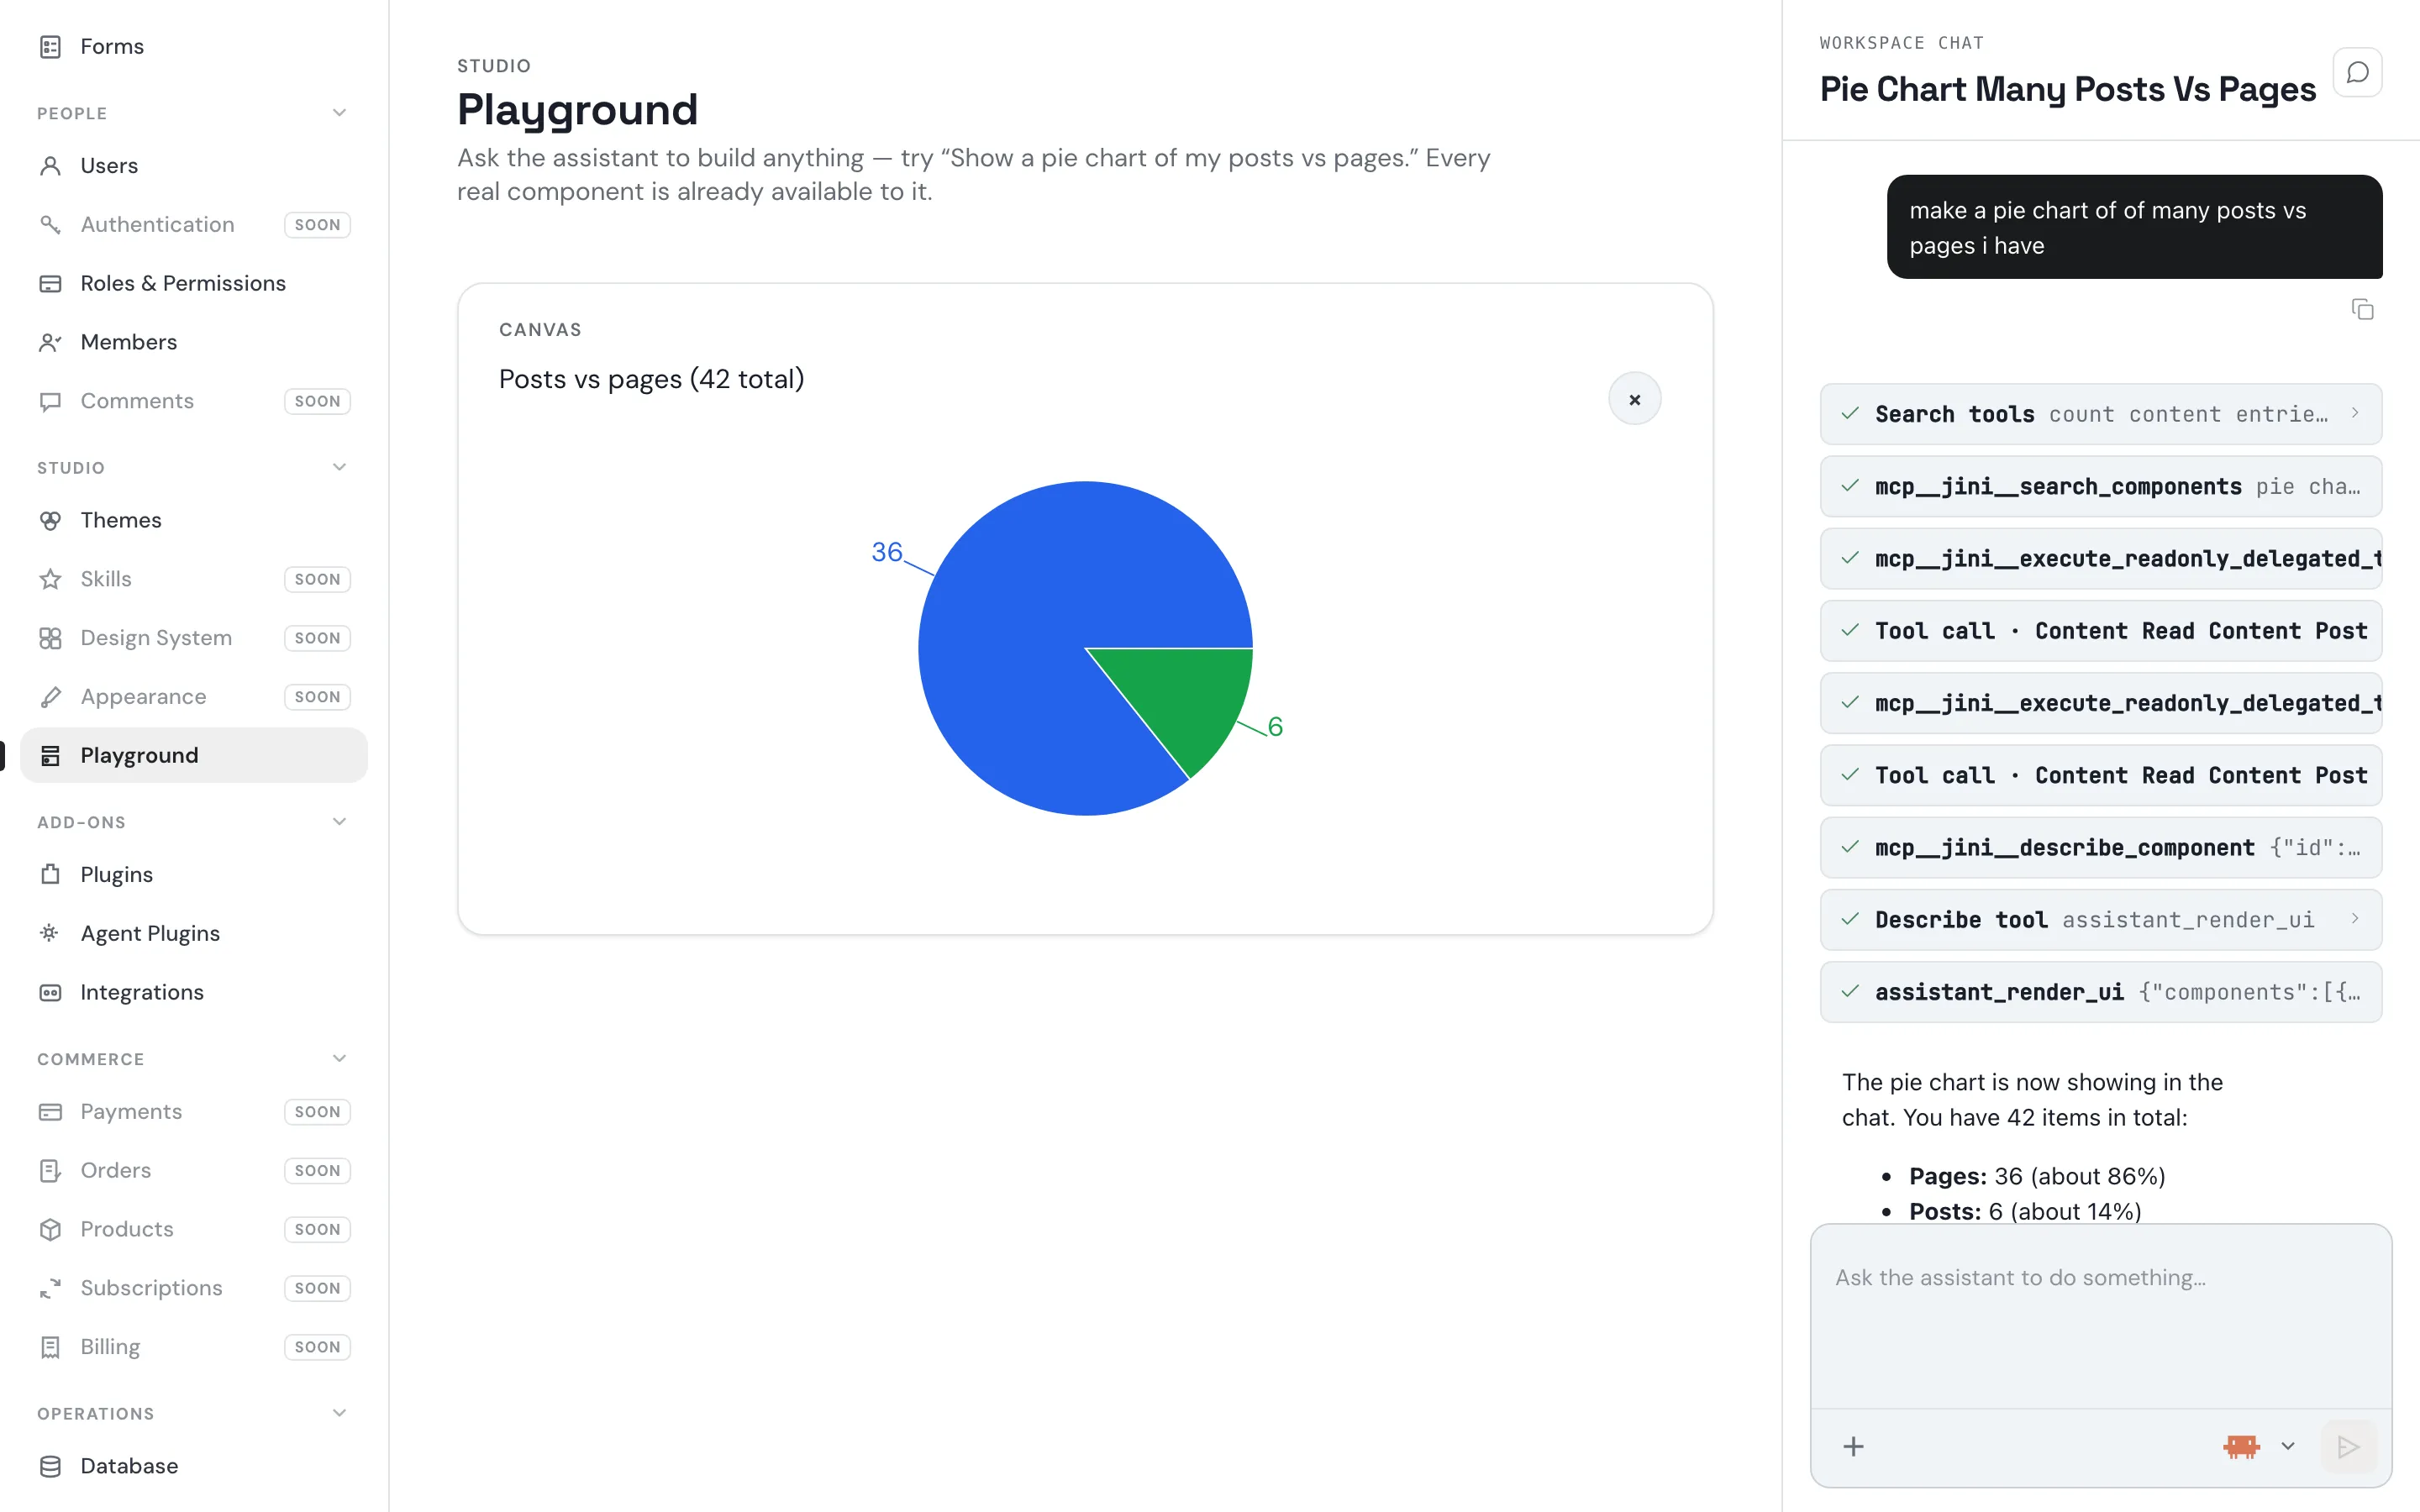Open Members label in sidebar

(x=128, y=343)
